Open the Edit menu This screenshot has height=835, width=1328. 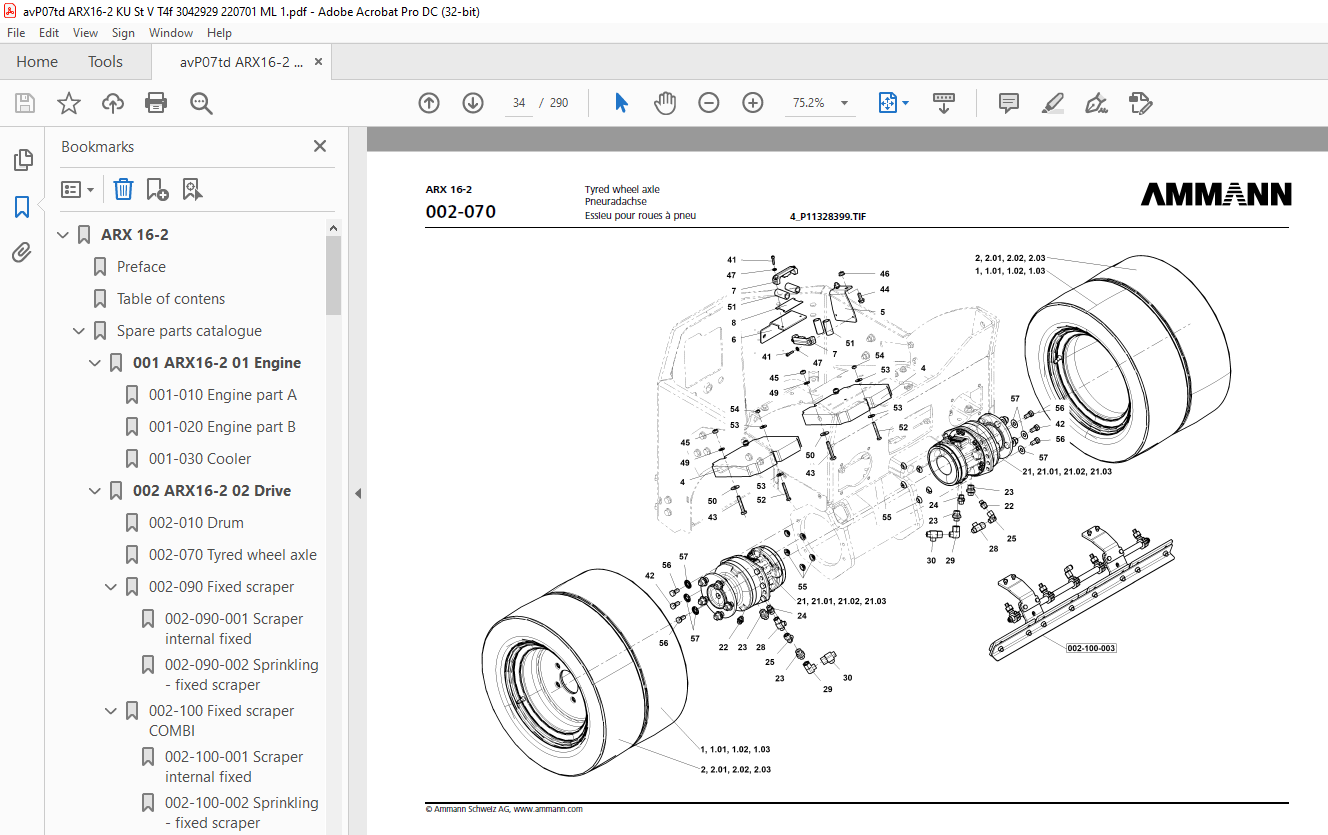[49, 33]
